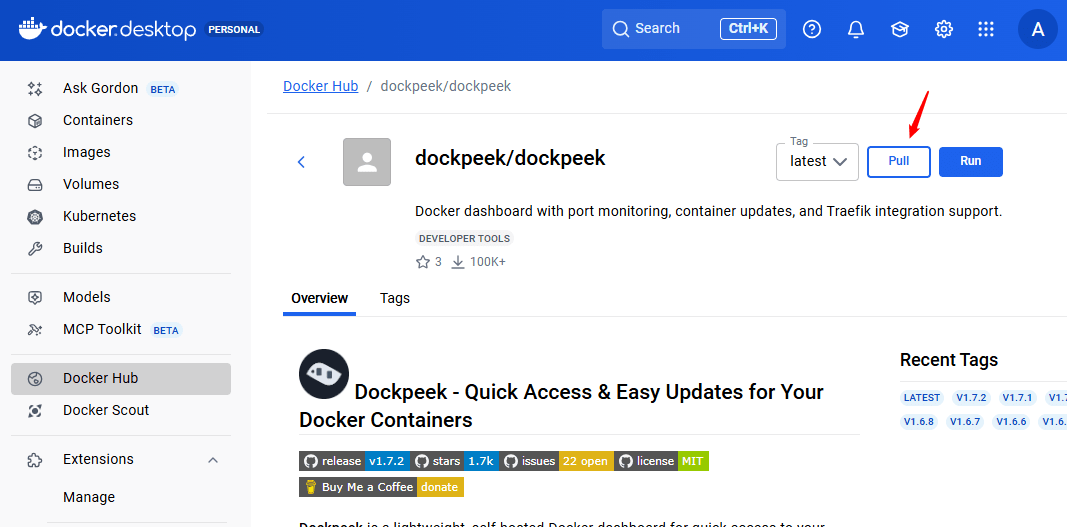
Task: Click the Containers cube icon
Action: [35, 121]
